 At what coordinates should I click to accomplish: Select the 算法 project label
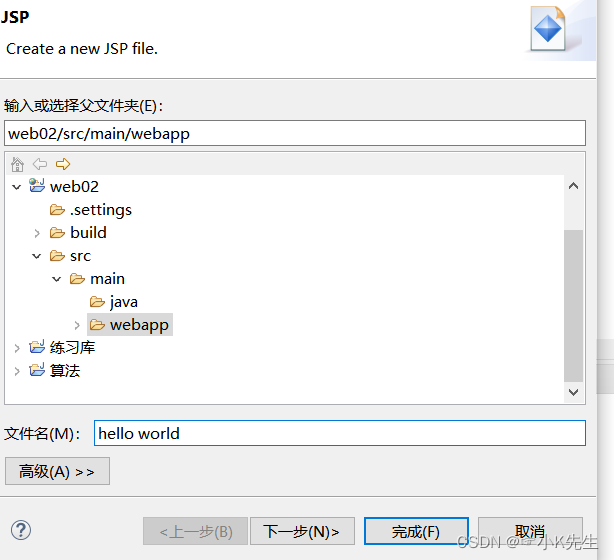click(x=65, y=370)
